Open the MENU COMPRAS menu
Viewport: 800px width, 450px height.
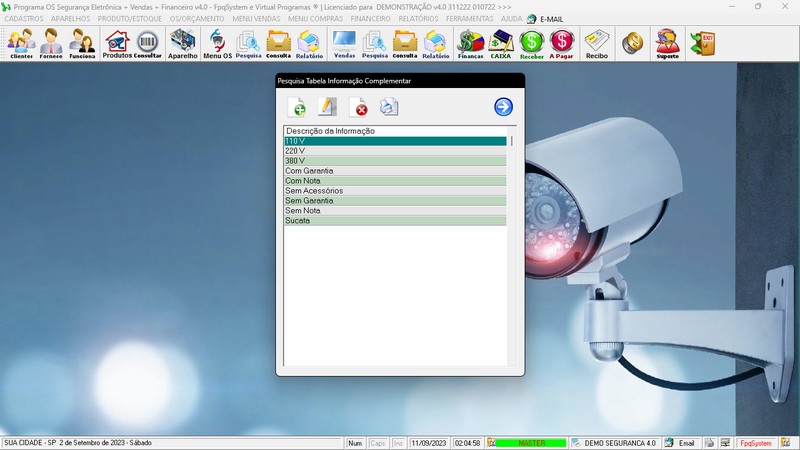coord(315,18)
